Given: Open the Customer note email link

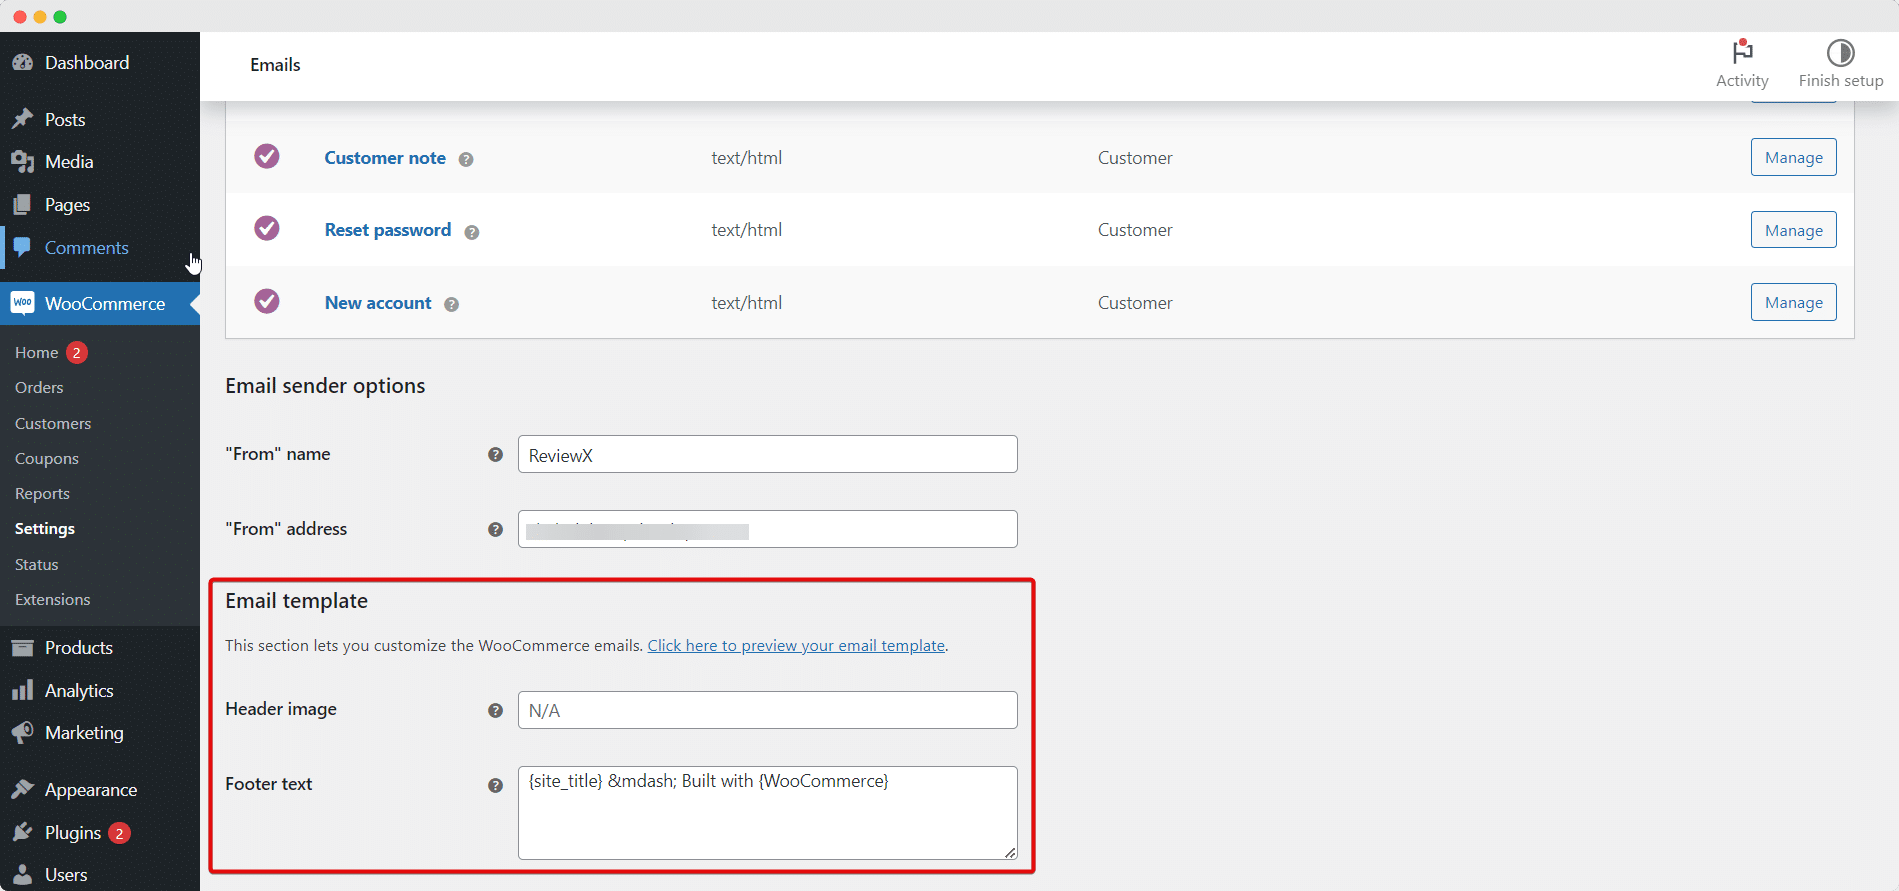Looking at the screenshot, I should click(385, 157).
